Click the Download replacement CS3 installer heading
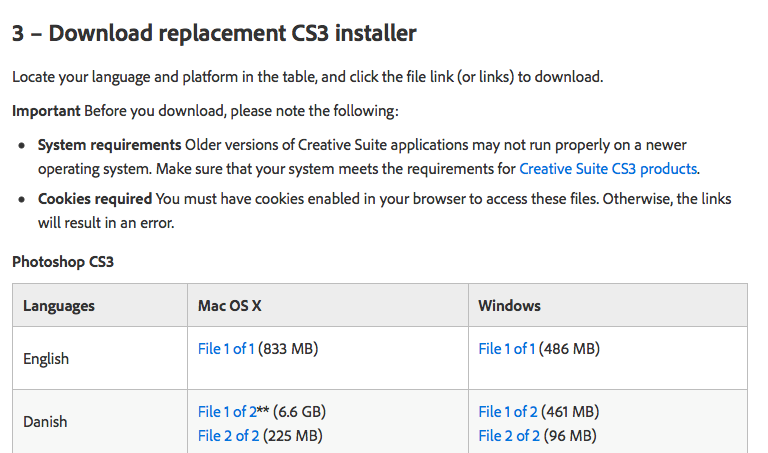Image resolution: width=768 pixels, height=453 pixels. point(214,33)
